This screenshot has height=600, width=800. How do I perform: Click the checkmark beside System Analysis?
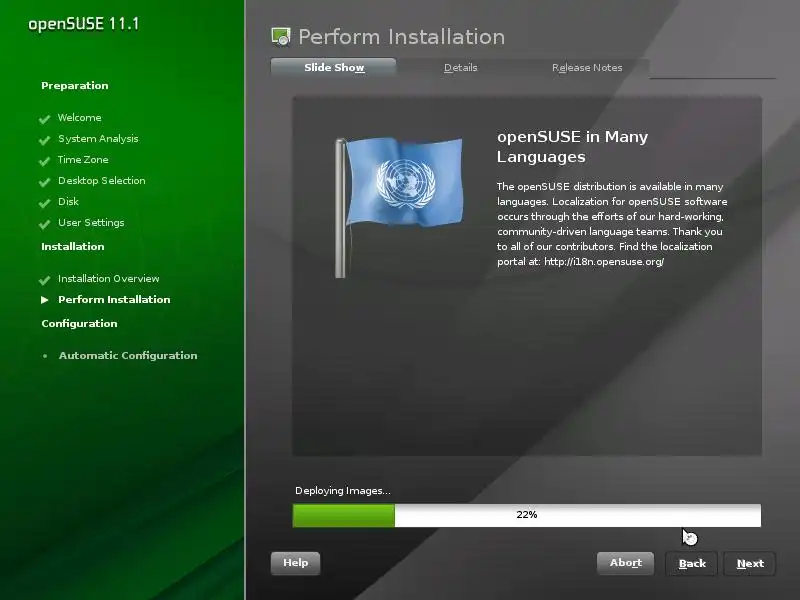point(44,140)
